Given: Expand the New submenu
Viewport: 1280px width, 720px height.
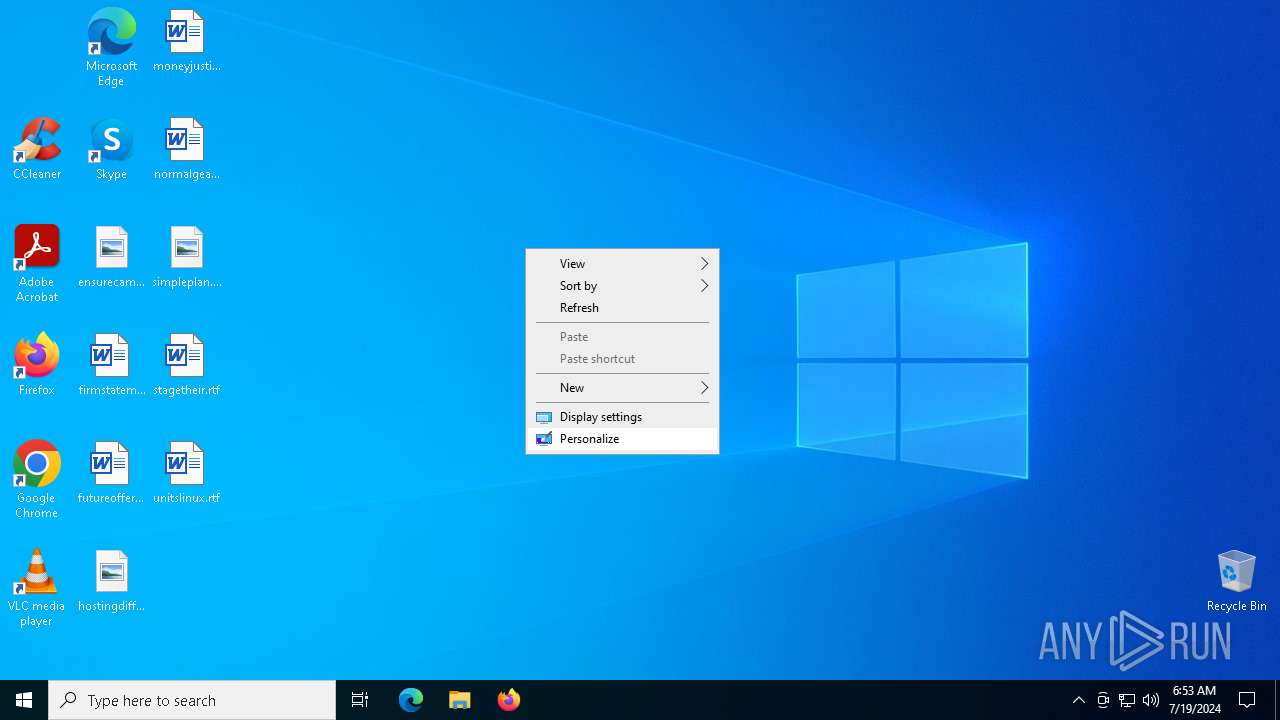Looking at the screenshot, I should click(x=622, y=388).
